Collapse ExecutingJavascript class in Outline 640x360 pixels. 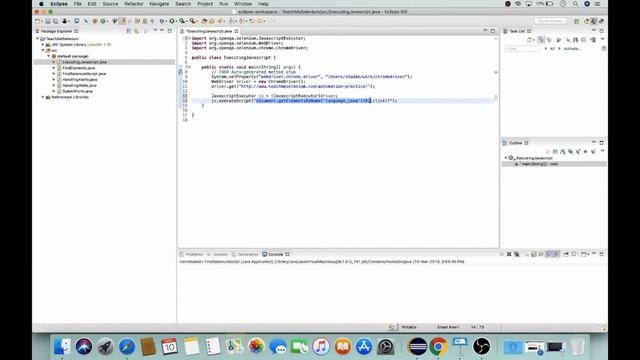(506, 158)
